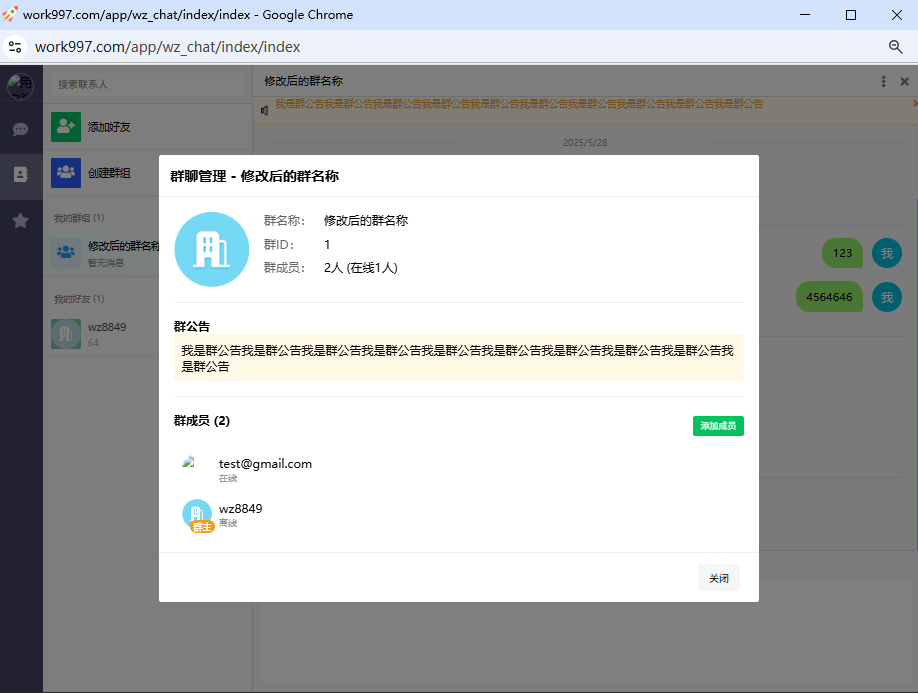This screenshot has height=693, width=918.
Task: Click the user avatar in sidebar
Action: tap(20, 85)
